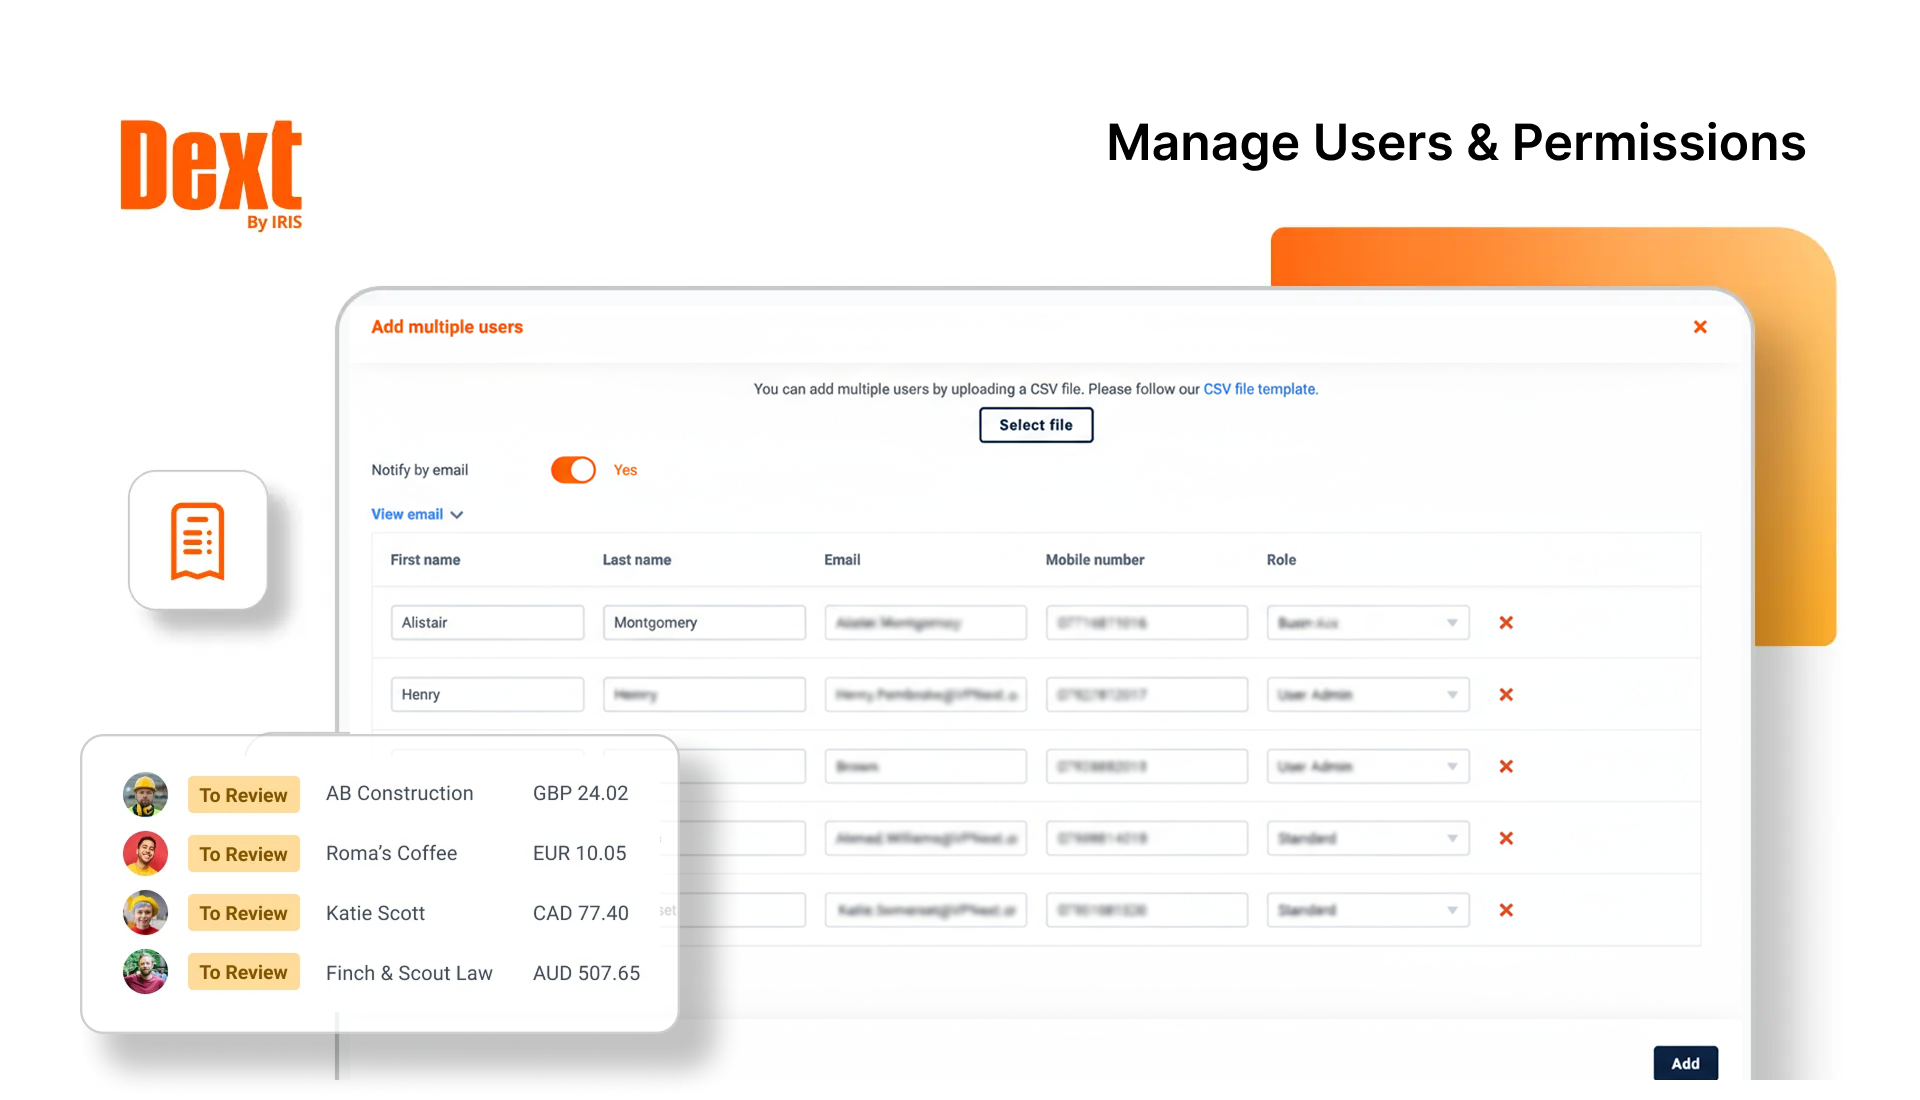1920x1100 pixels.
Task: Remove the third user row
Action: pyautogui.click(x=1505, y=767)
